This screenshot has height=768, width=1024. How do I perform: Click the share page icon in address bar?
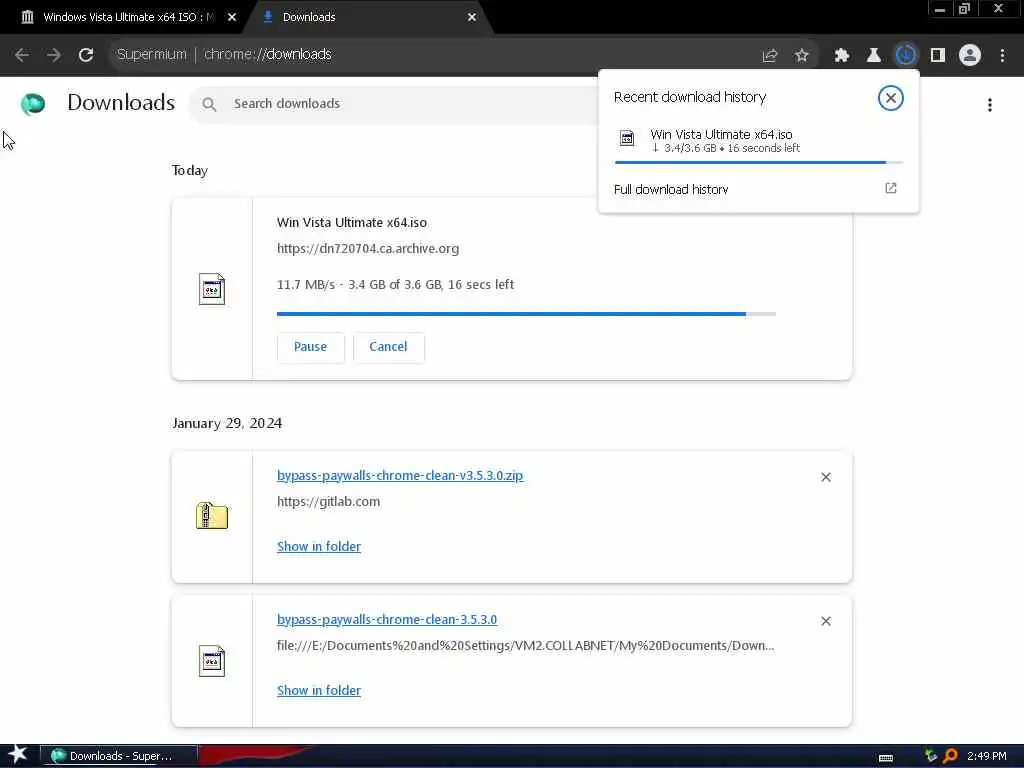[770, 56]
